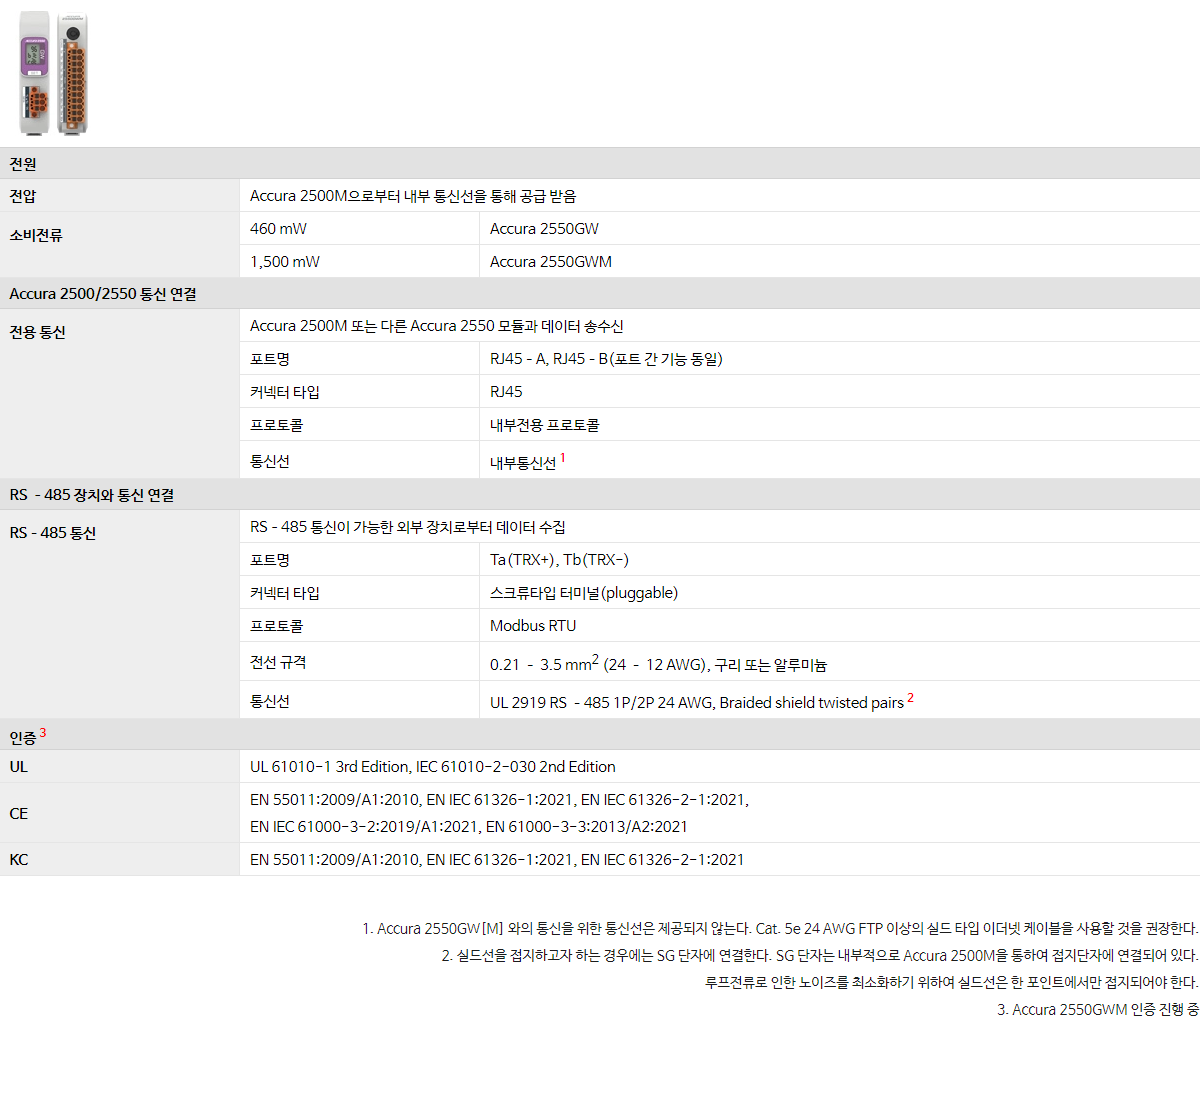The width and height of the screenshot is (1200, 1100).
Task: Click the Accura 2550 product thumbnail image
Action: tap(54, 73)
